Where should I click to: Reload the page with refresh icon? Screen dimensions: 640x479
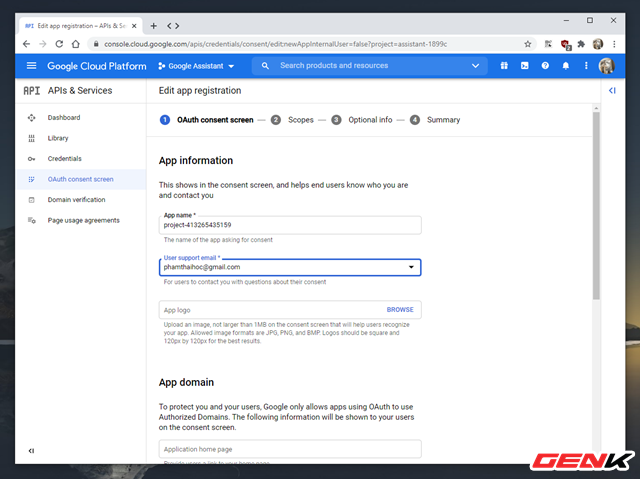pos(59,44)
